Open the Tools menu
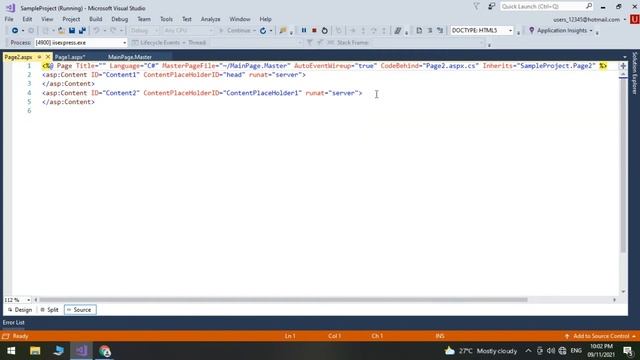 [166, 19]
